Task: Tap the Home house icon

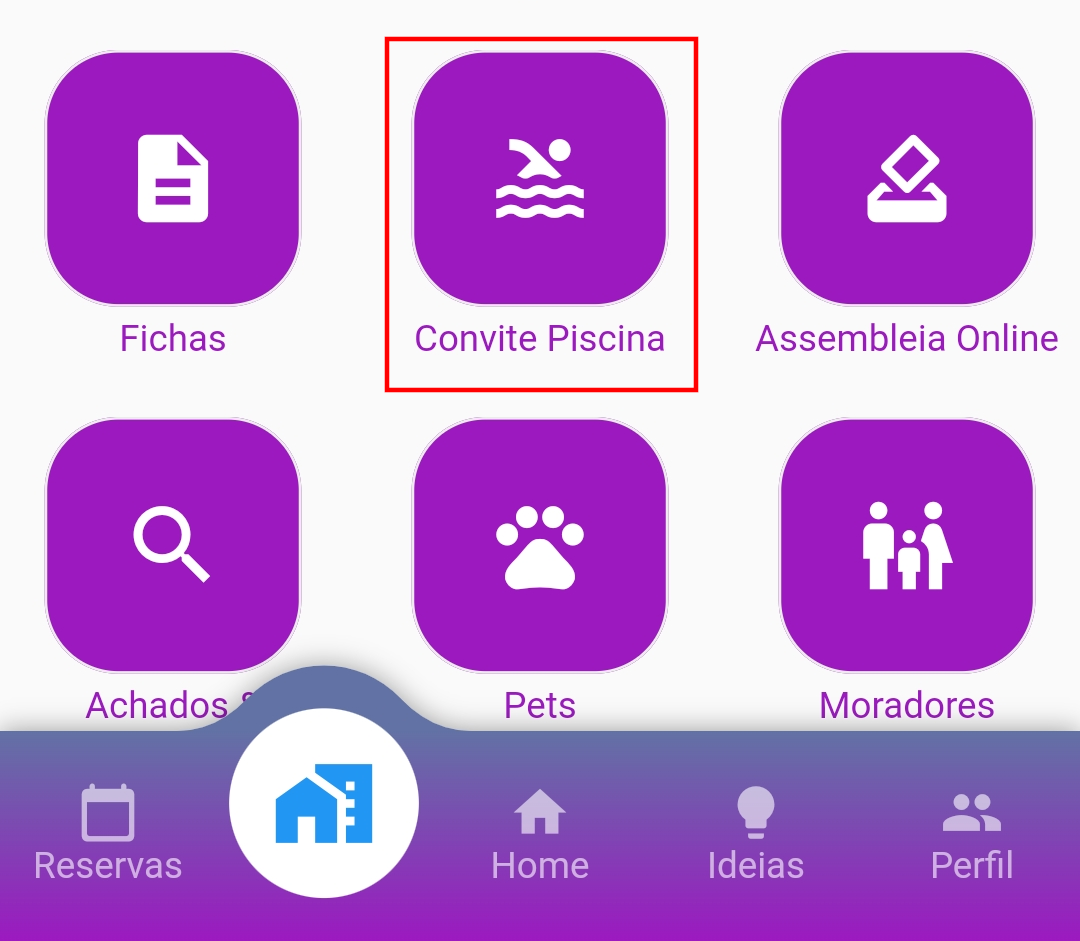Action: pos(540,811)
